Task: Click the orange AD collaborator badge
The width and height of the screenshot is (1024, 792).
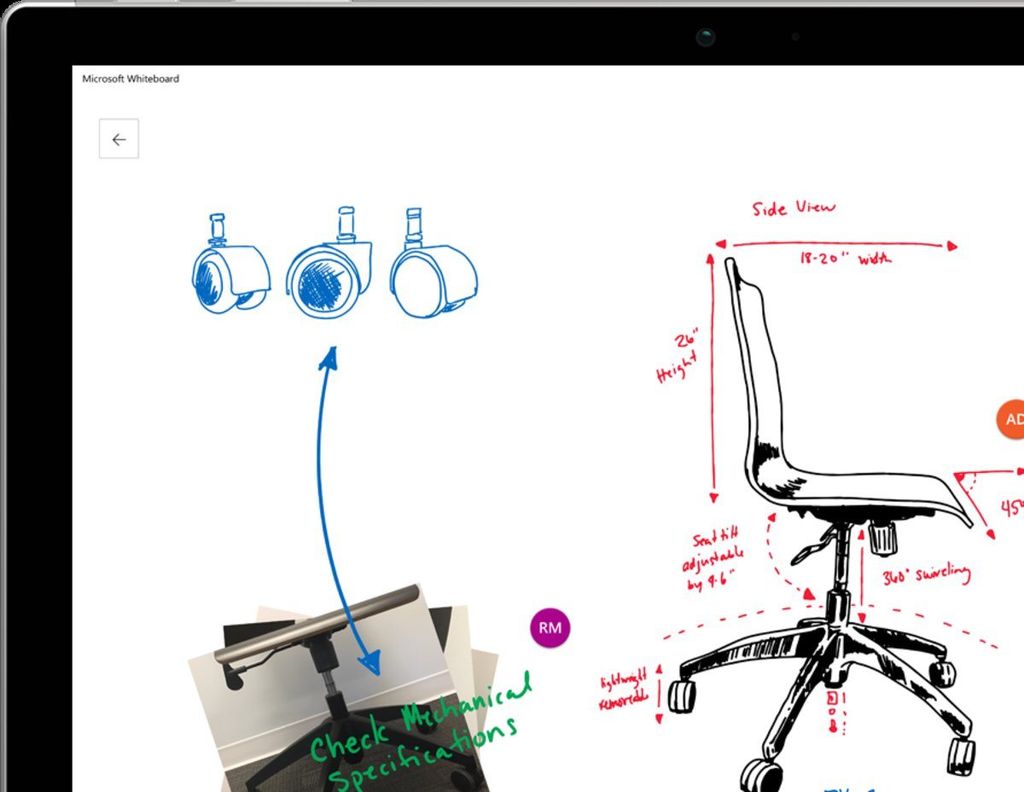Action: (1013, 420)
